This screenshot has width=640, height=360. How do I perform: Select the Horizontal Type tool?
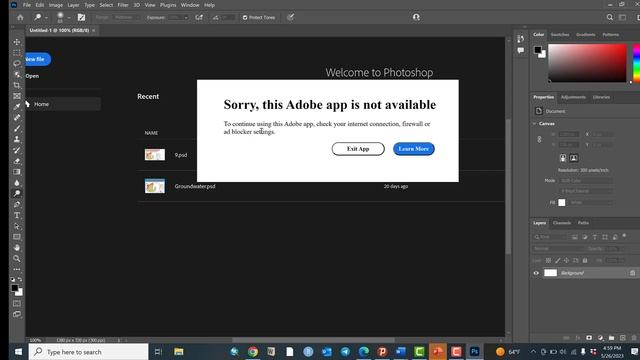tap(17, 215)
